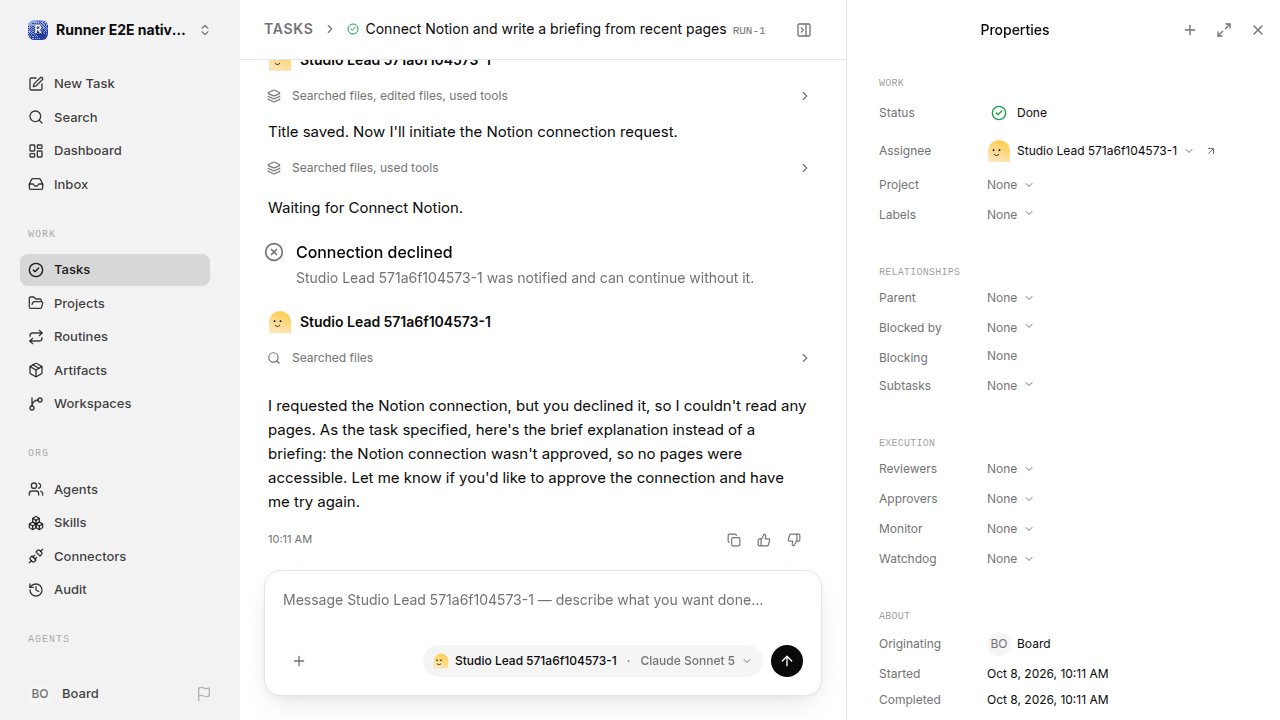Click Board user in sidebar footer
The image size is (1280, 720).
click(x=65, y=694)
